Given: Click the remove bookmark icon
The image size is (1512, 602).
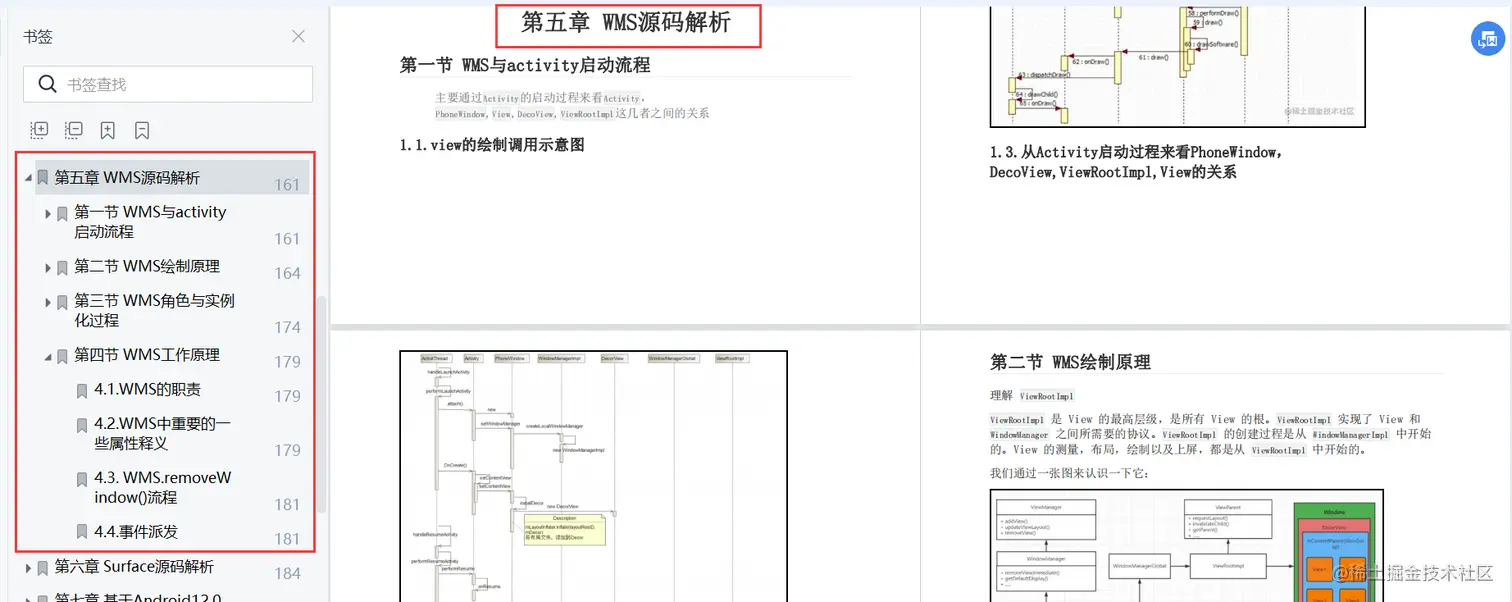Looking at the screenshot, I should click(141, 130).
